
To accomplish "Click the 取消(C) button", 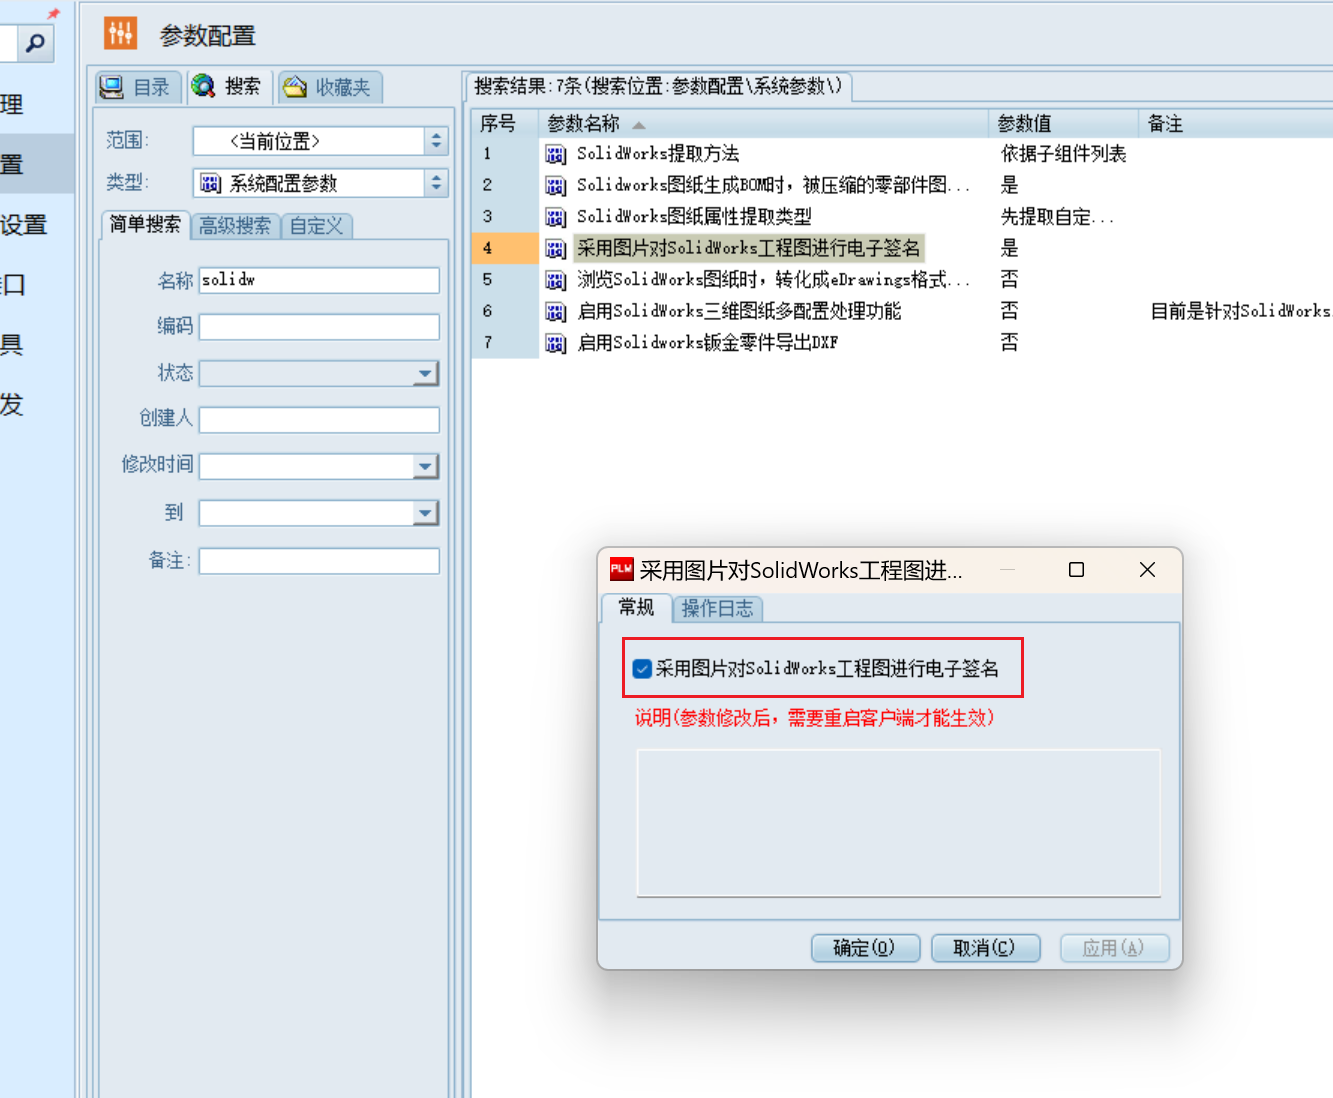I will (x=985, y=948).
